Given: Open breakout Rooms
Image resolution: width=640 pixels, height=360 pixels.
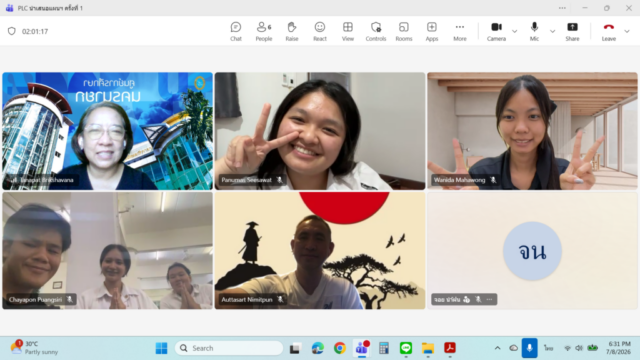Looking at the screenshot, I should click(x=404, y=31).
